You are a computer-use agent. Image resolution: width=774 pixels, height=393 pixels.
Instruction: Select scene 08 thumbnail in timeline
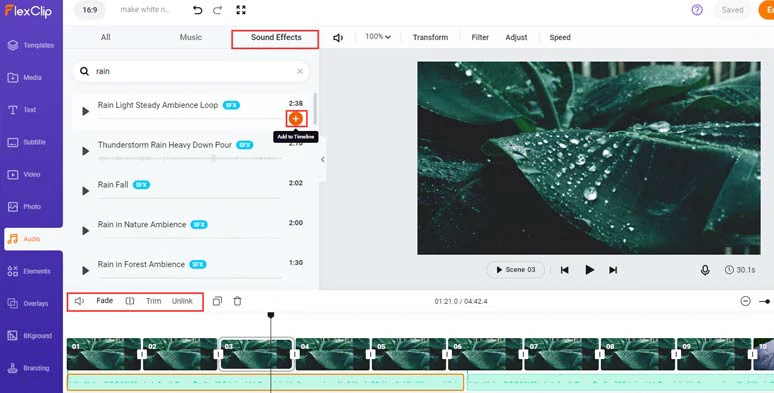click(x=638, y=354)
